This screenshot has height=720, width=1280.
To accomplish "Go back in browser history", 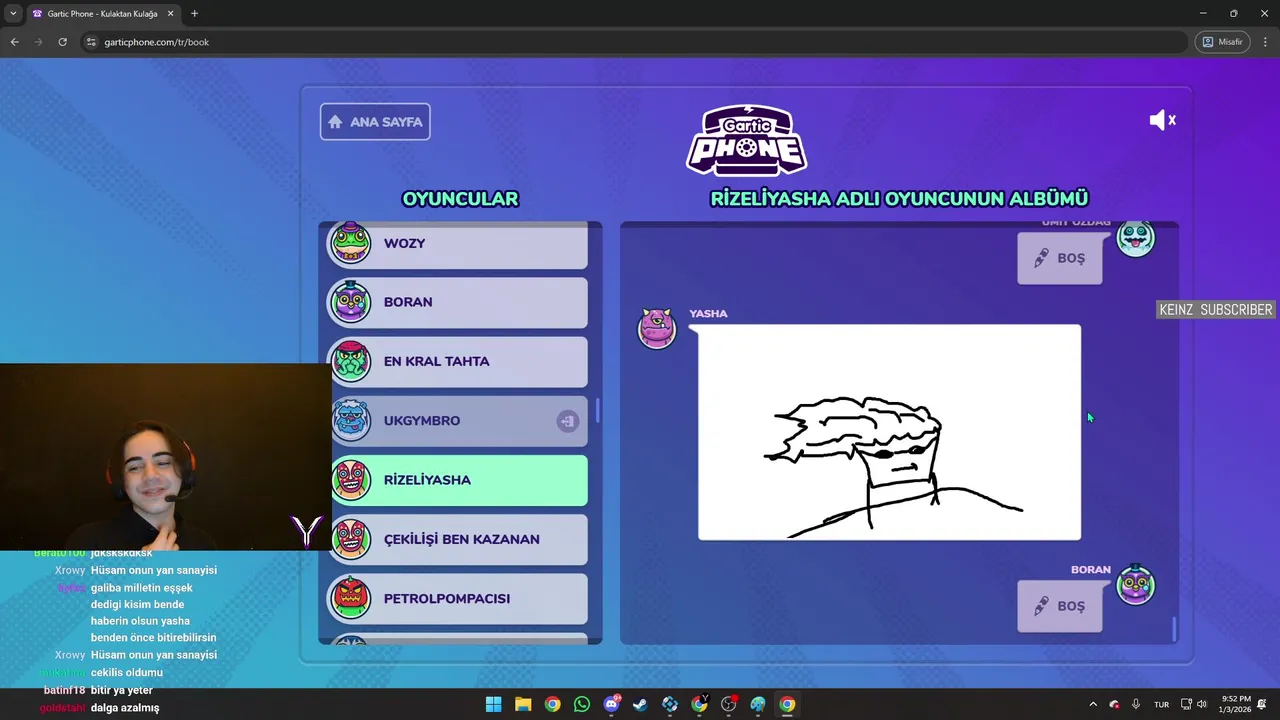I will point(14,42).
